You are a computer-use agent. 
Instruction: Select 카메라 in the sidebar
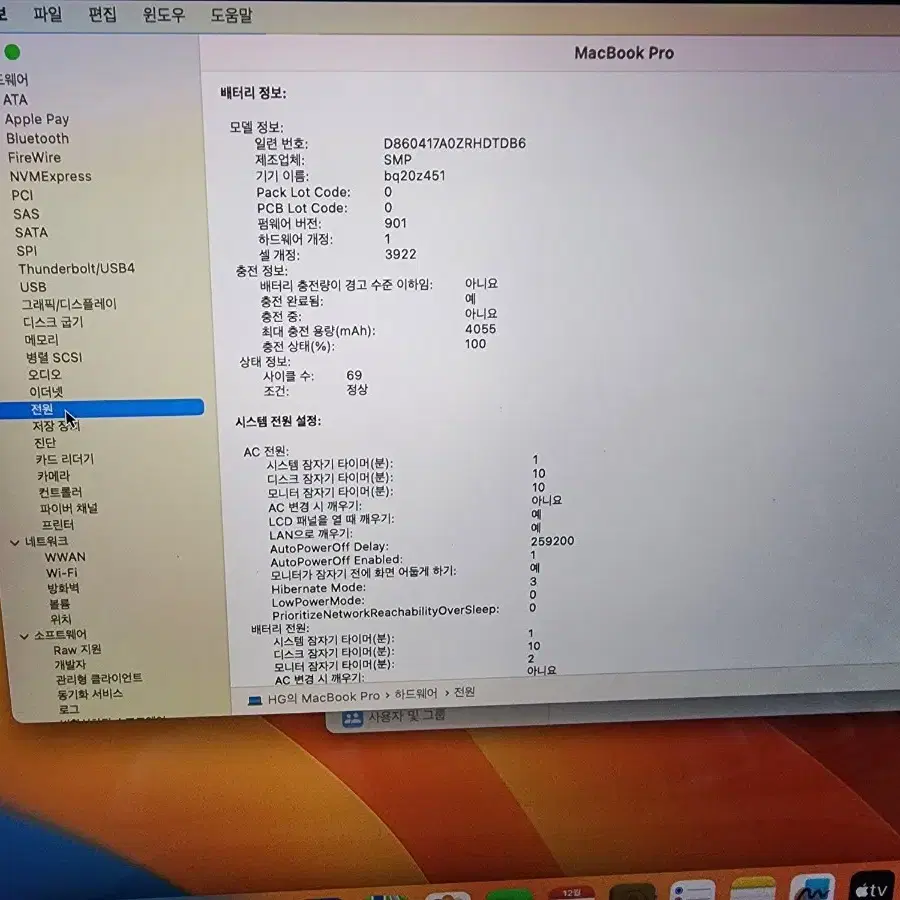coord(53,476)
